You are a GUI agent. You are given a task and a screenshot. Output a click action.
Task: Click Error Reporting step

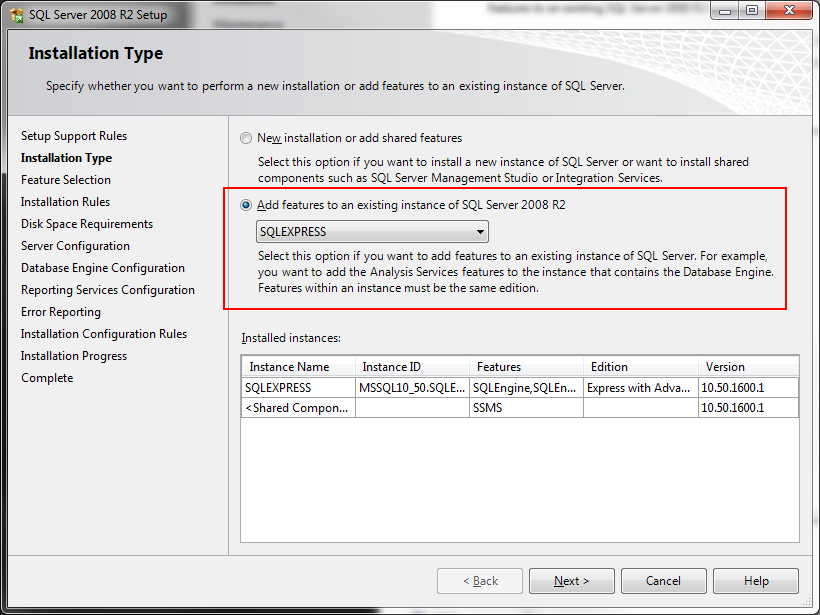pos(61,312)
